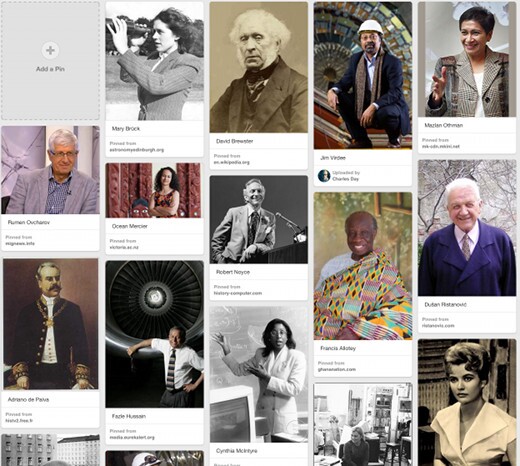
Task: Visit the ghananation.com source link
Action: click(337, 370)
